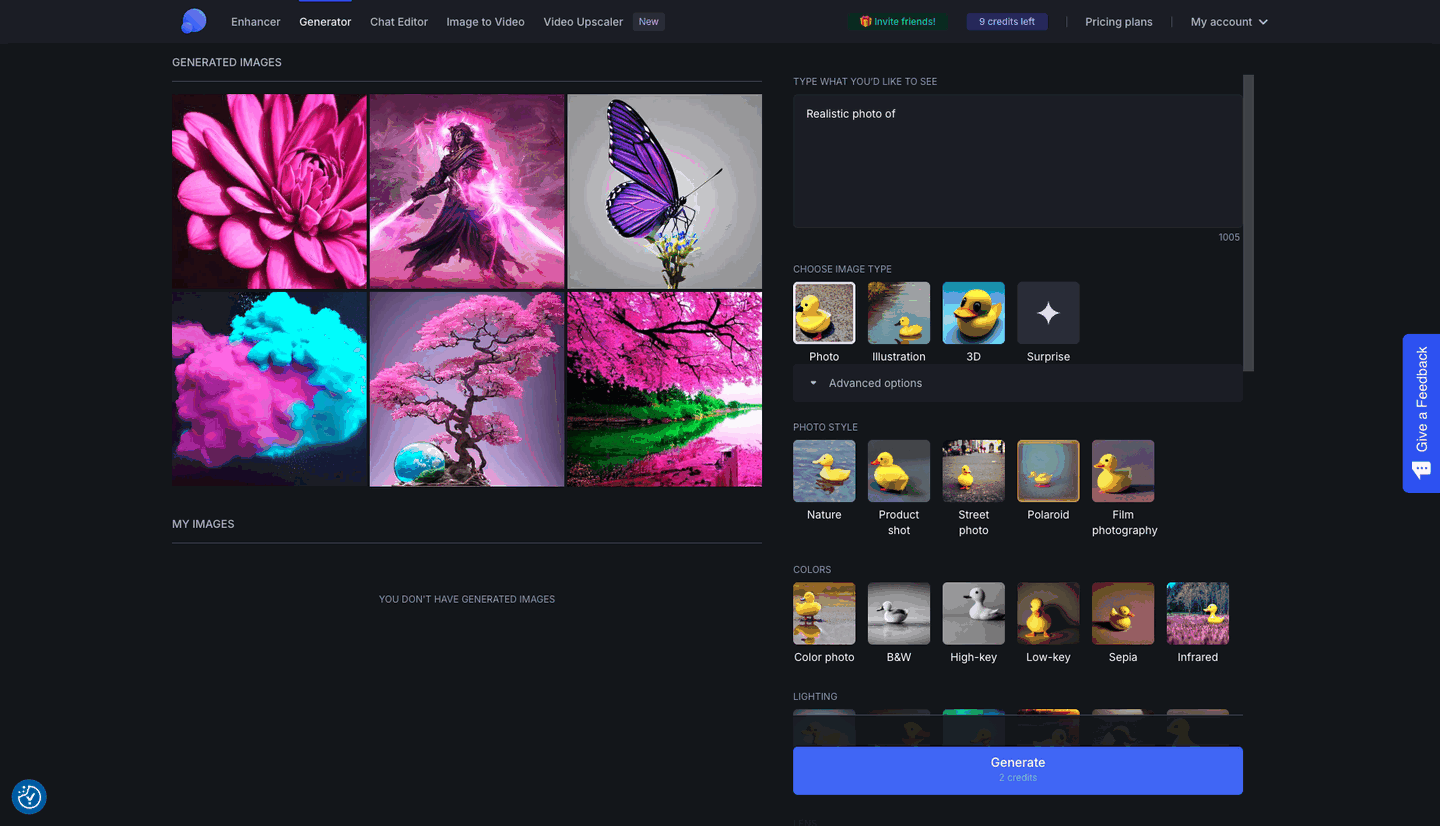Image resolution: width=1440 pixels, height=826 pixels.
Task: Pick the Sepia color option
Action: [x=1123, y=614]
